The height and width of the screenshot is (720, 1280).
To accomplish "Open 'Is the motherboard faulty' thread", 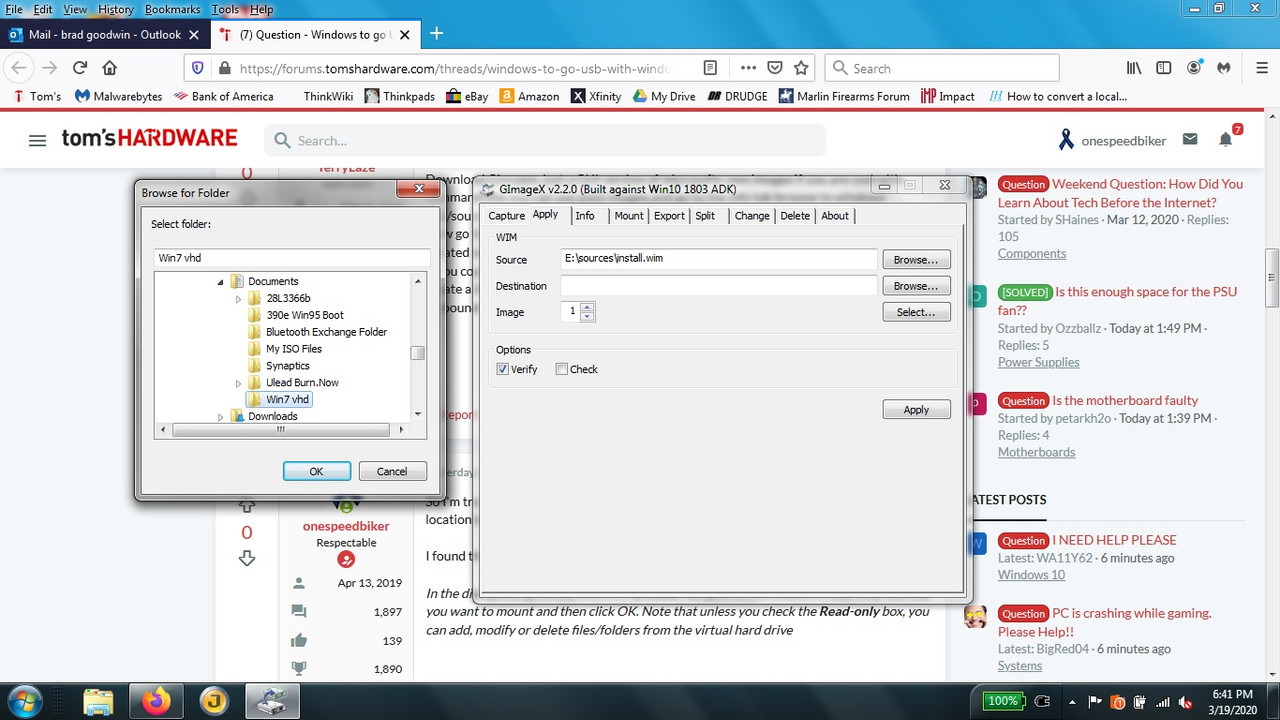I will click(x=1125, y=400).
